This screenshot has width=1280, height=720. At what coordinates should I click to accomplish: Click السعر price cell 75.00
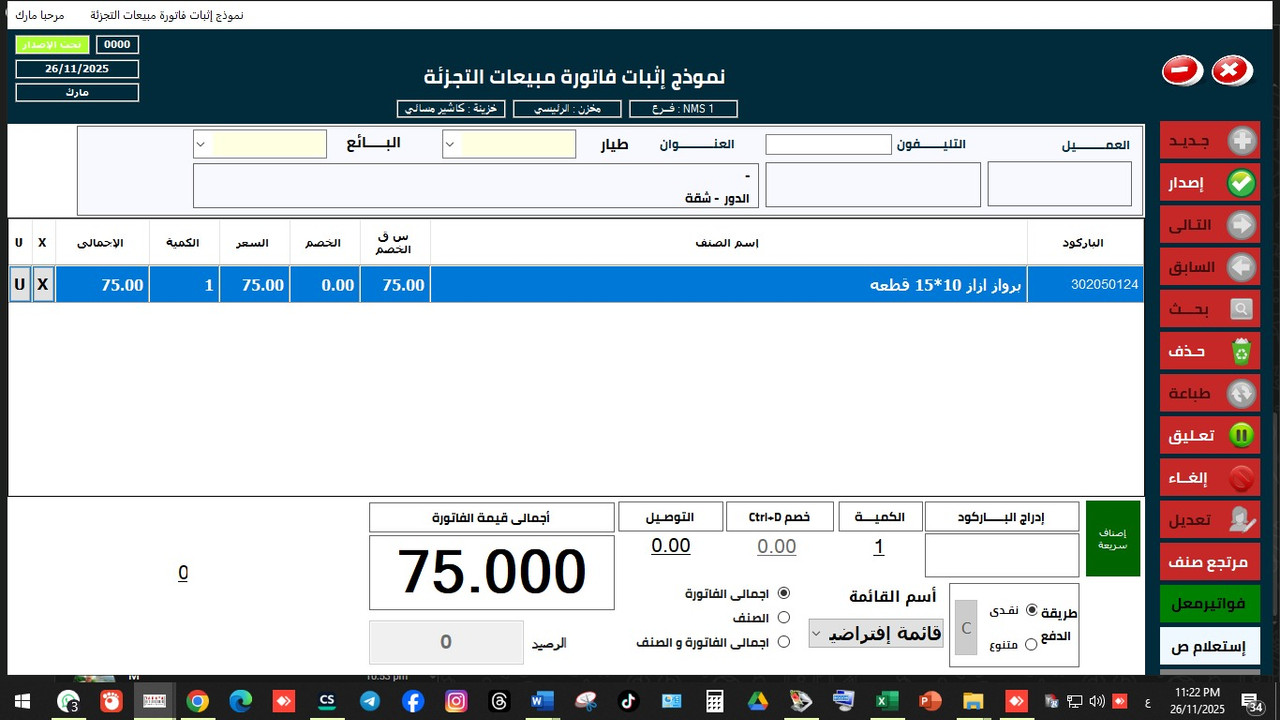tap(255, 285)
